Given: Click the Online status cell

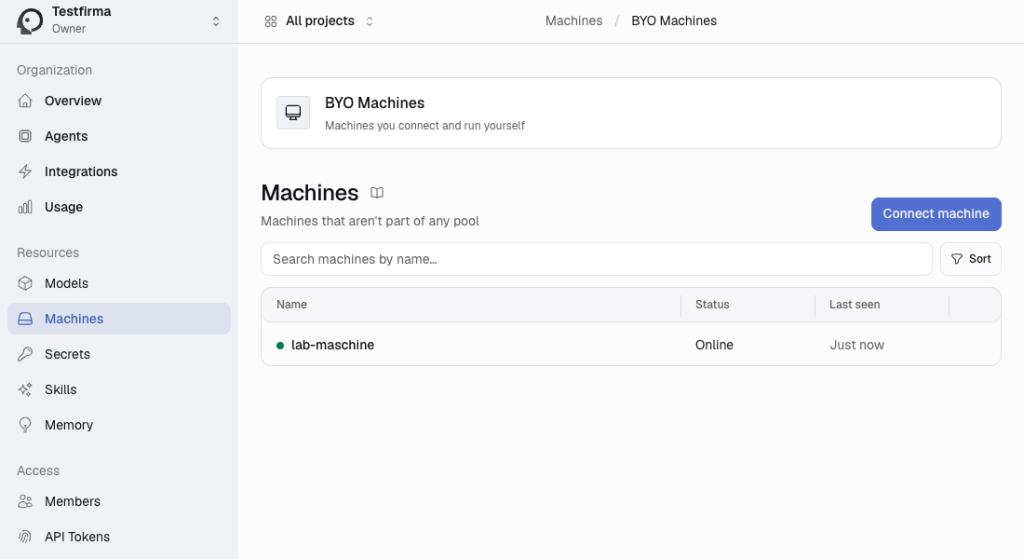Looking at the screenshot, I should 714,345.
